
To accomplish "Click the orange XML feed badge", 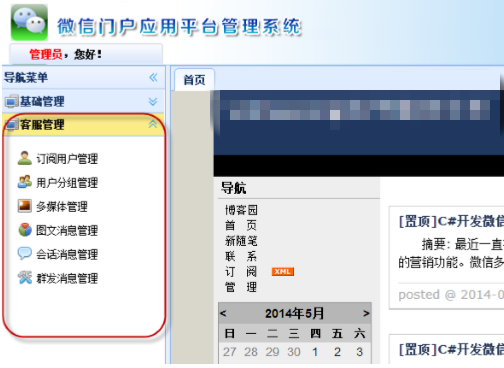I will coord(283,272).
